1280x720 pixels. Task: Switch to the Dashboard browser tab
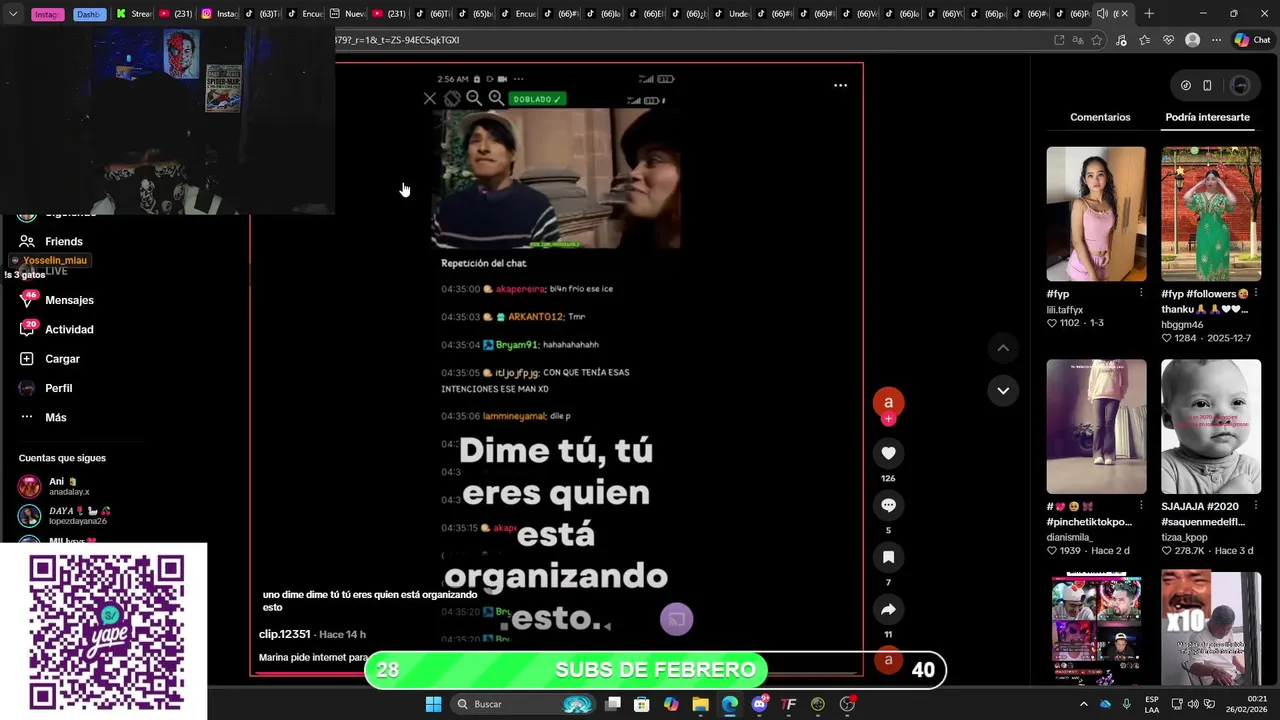(89, 14)
